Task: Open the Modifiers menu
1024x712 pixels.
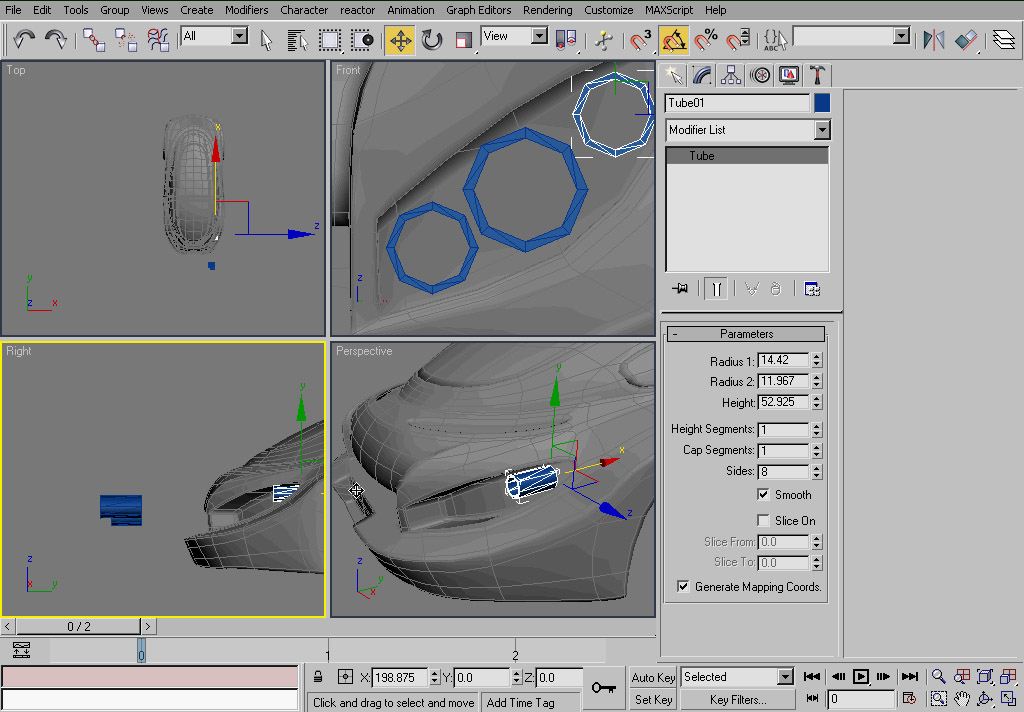Action: tap(246, 10)
